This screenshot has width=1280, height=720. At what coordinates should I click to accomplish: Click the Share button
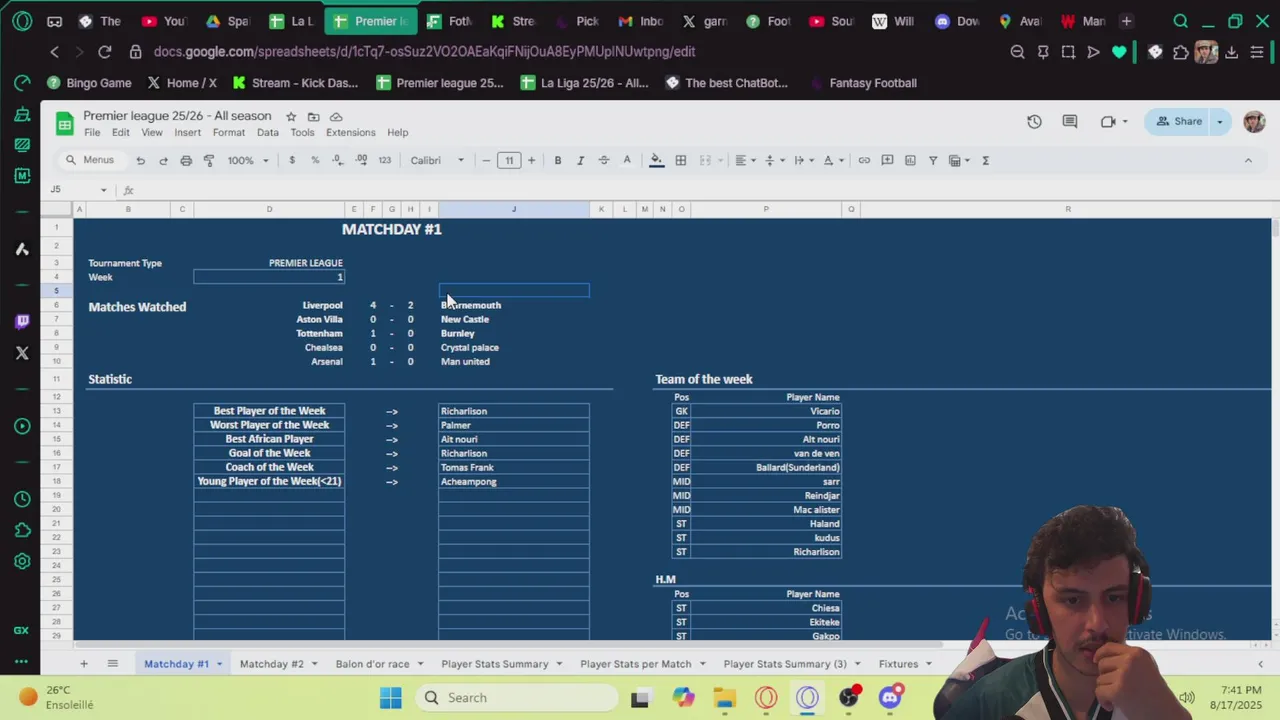click(x=1178, y=122)
